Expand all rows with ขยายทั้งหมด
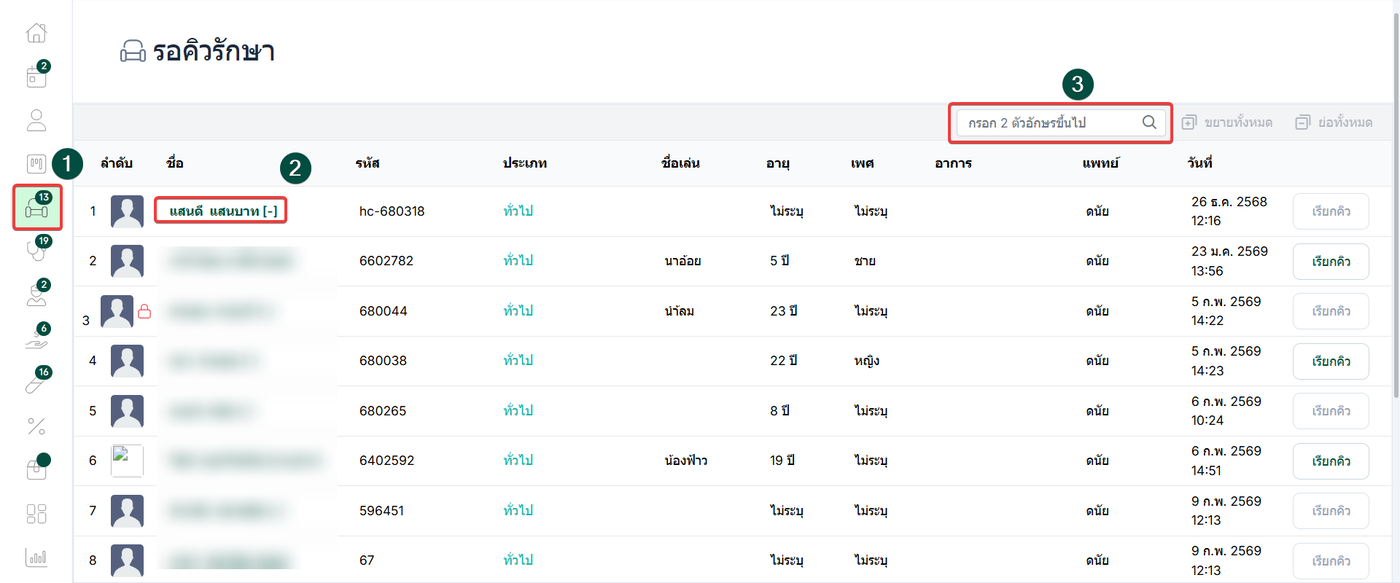Screen dimensions: 1400x583 click(x=1226, y=122)
